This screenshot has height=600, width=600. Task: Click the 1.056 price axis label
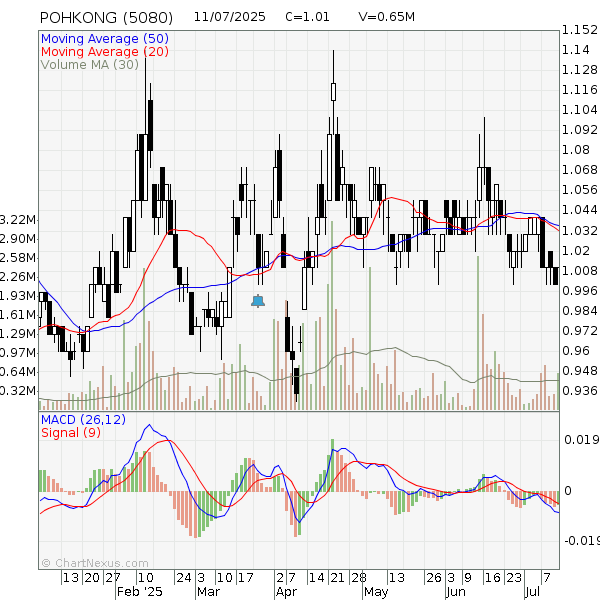pyautogui.click(x=579, y=190)
